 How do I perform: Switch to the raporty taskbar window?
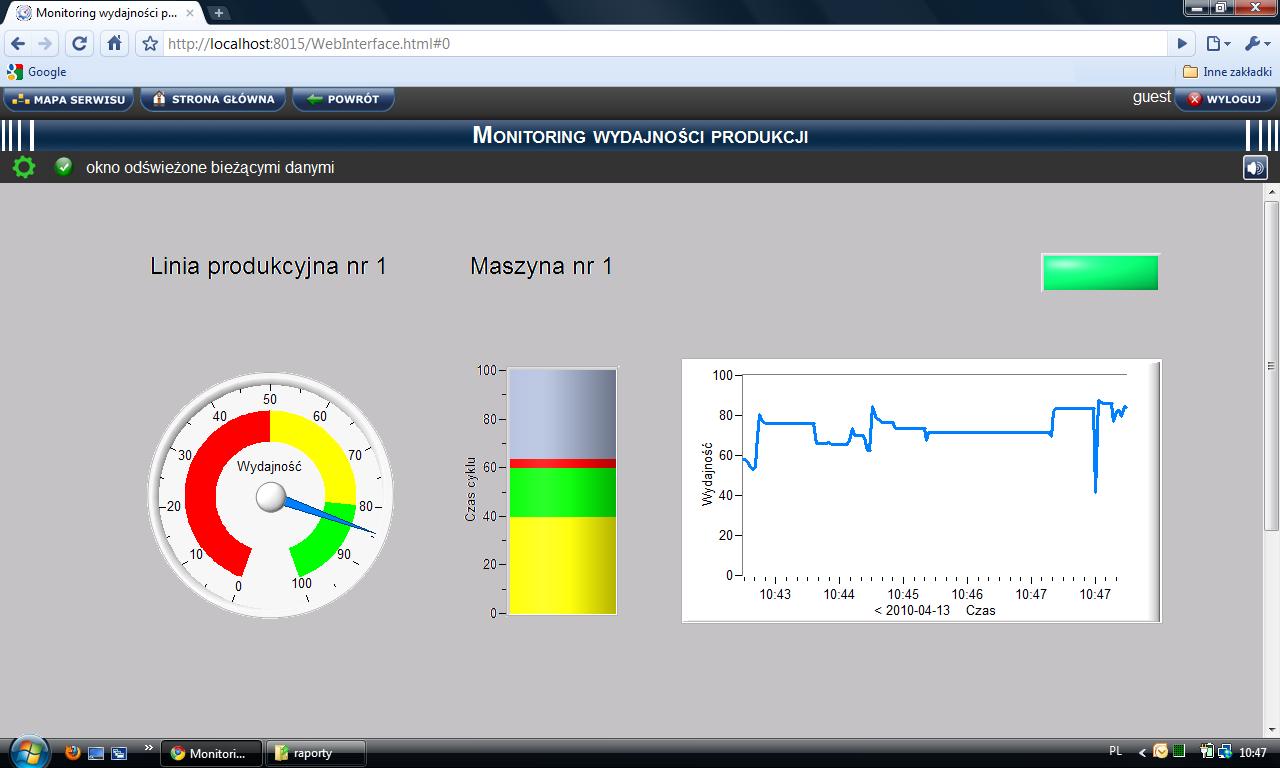click(x=315, y=753)
